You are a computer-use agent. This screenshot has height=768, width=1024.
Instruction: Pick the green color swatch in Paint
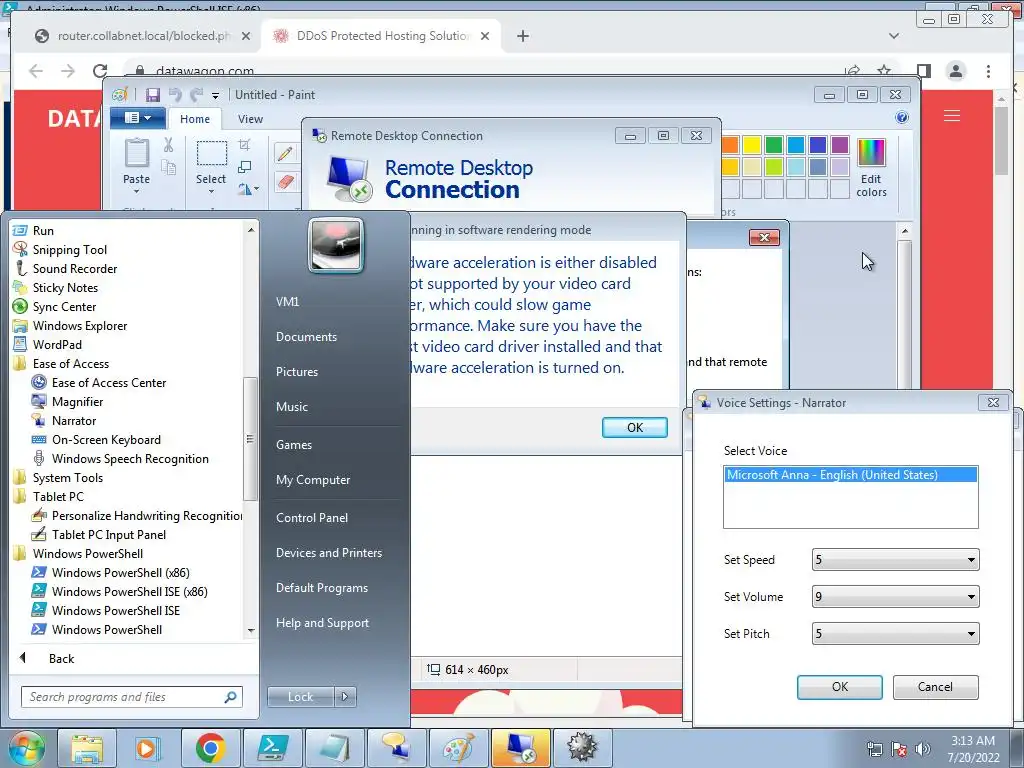click(x=774, y=144)
